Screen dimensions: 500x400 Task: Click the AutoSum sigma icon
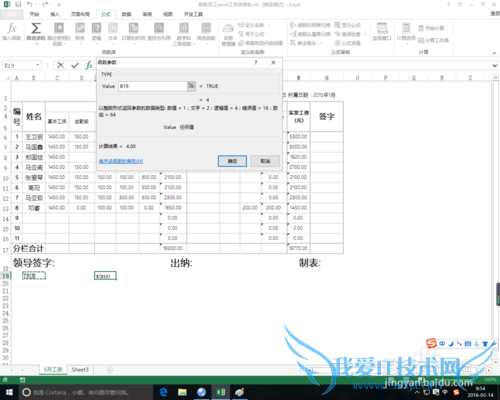(36, 28)
